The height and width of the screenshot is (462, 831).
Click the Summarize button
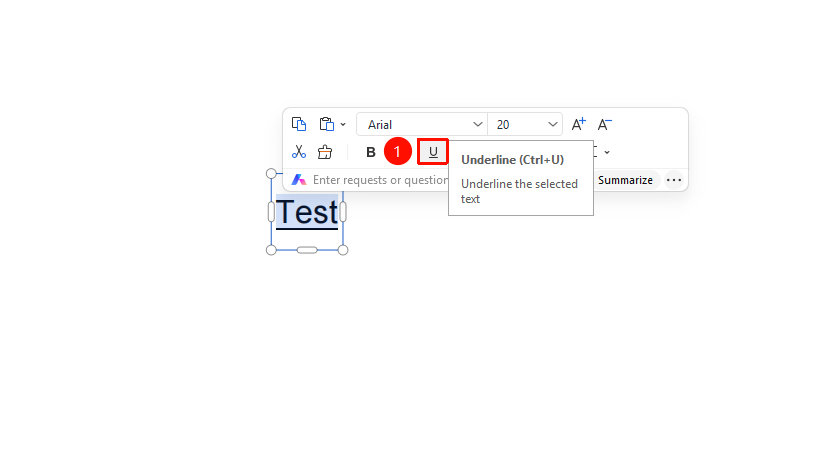625,180
